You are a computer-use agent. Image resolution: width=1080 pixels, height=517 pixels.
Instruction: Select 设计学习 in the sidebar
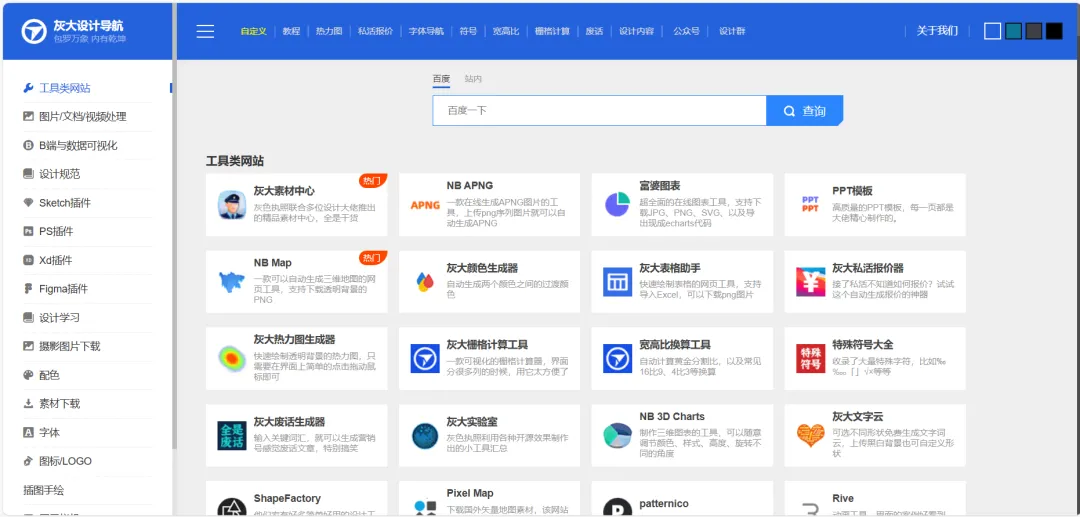pyautogui.click(x=59, y=317)
